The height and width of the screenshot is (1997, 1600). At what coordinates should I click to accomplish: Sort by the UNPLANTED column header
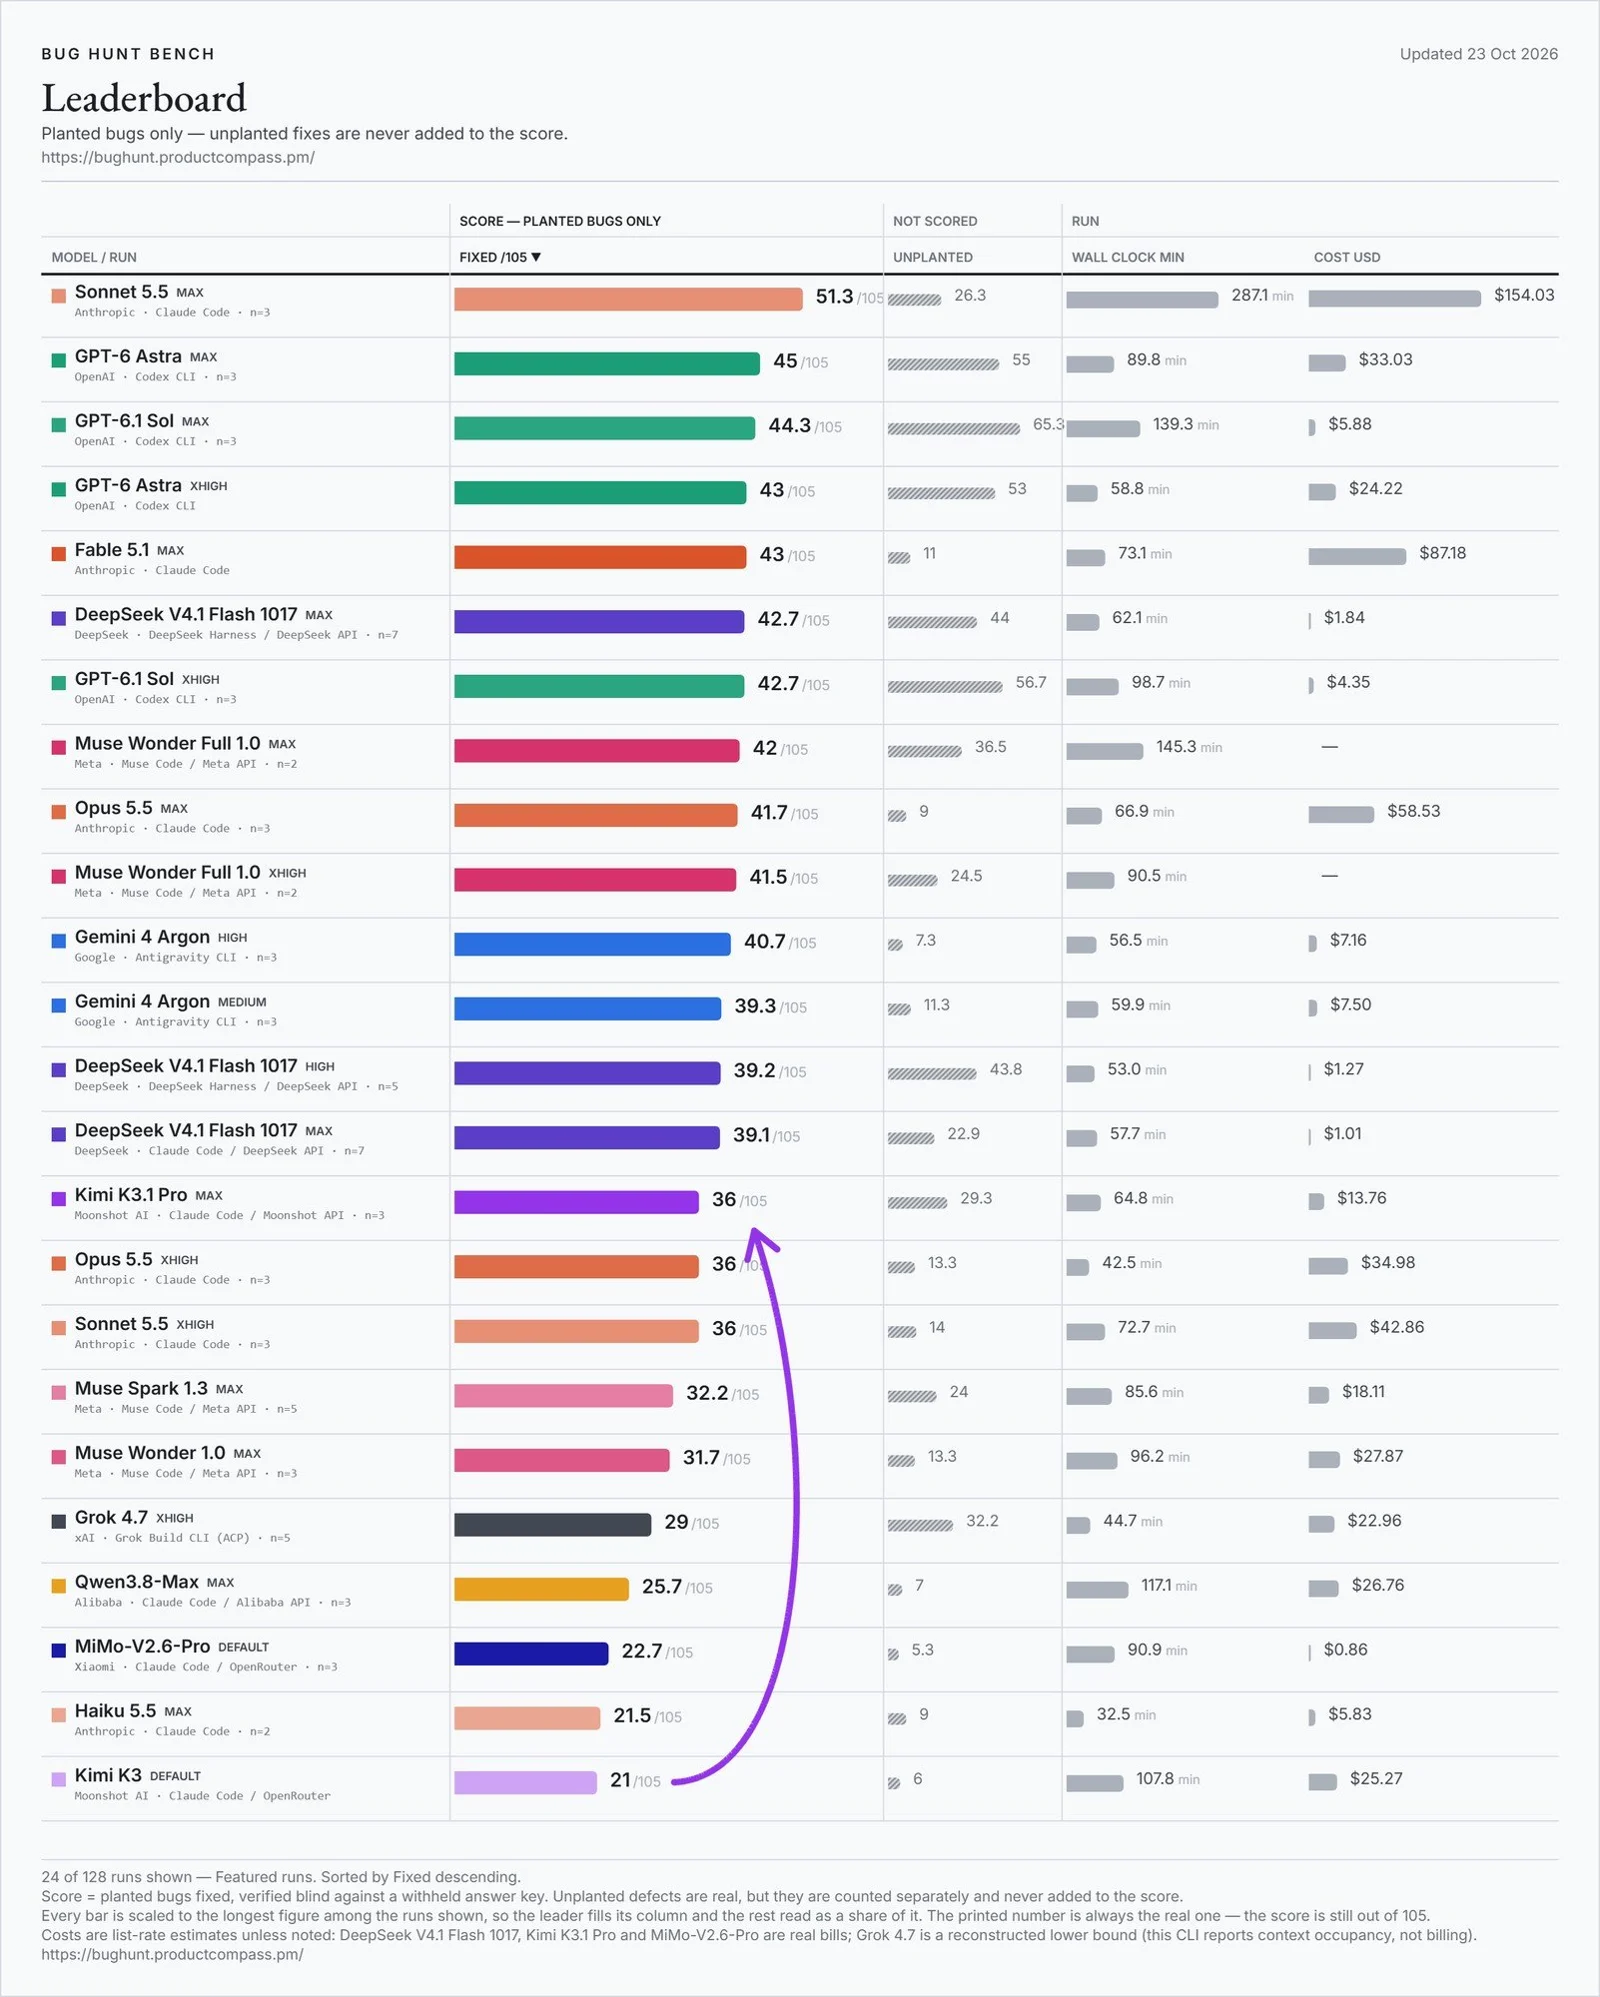pos(932,257)
